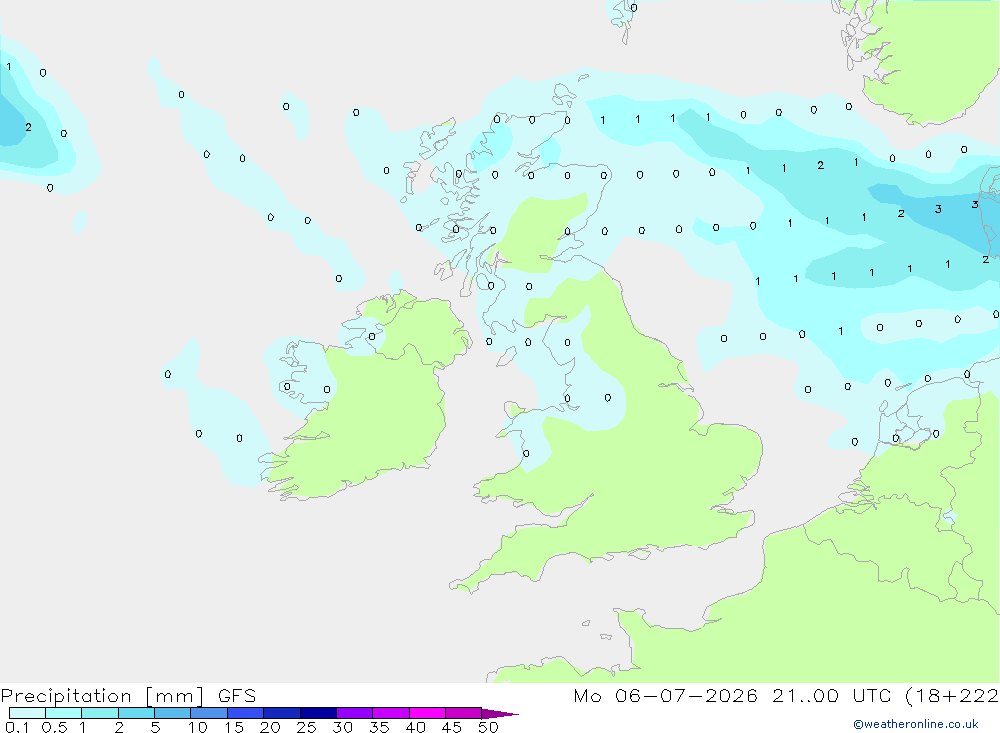Pick the 25–30 mm navy legend swatch
1000x733 pixels.
pos(318,713)
